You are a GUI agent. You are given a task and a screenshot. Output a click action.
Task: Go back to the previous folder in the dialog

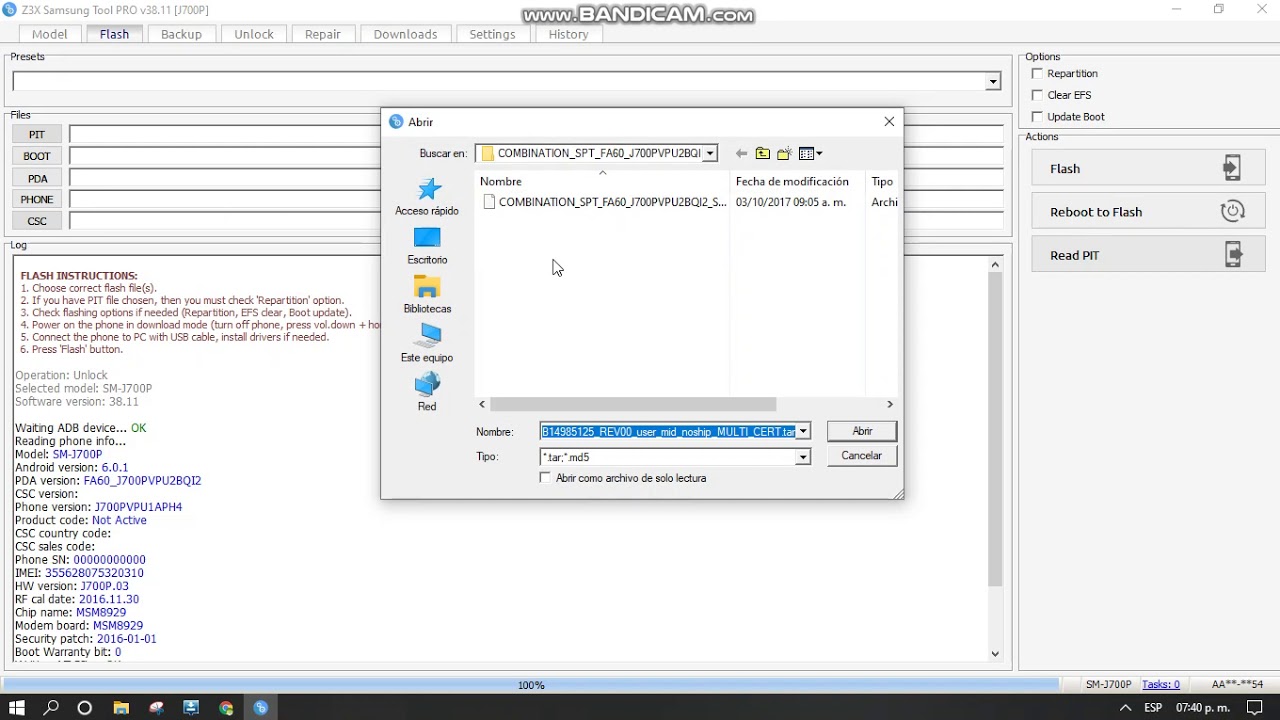pyautogui.click(x=741, y=153)
